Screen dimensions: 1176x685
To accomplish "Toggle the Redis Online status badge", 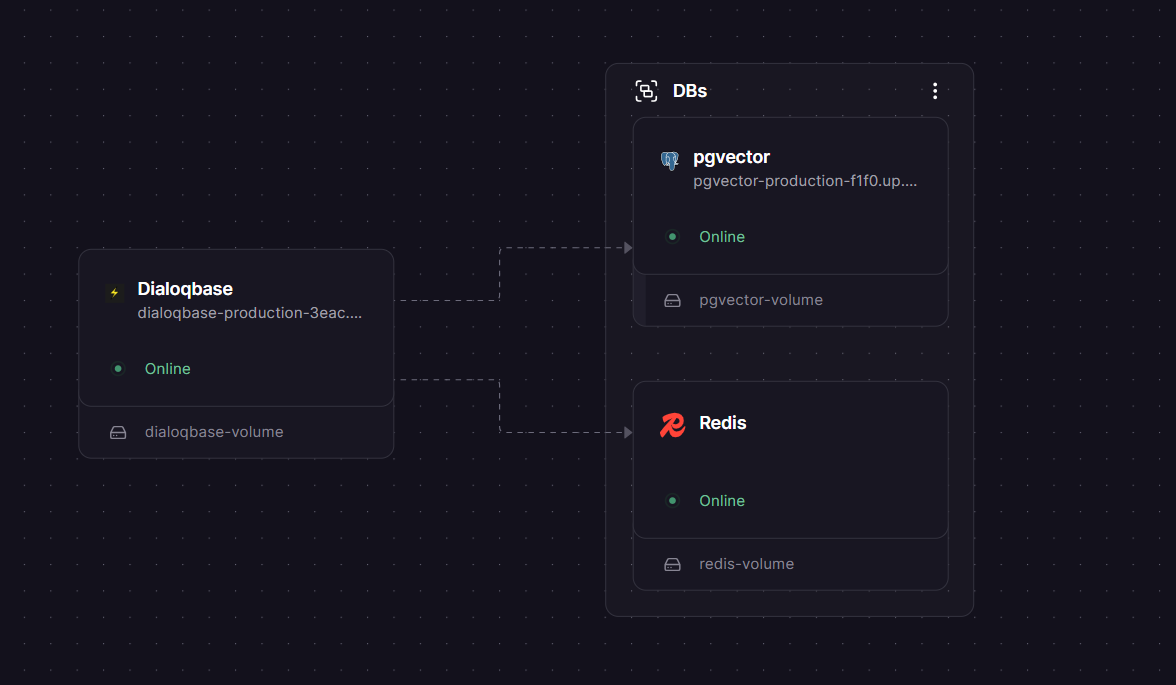I will click(722, 500).
